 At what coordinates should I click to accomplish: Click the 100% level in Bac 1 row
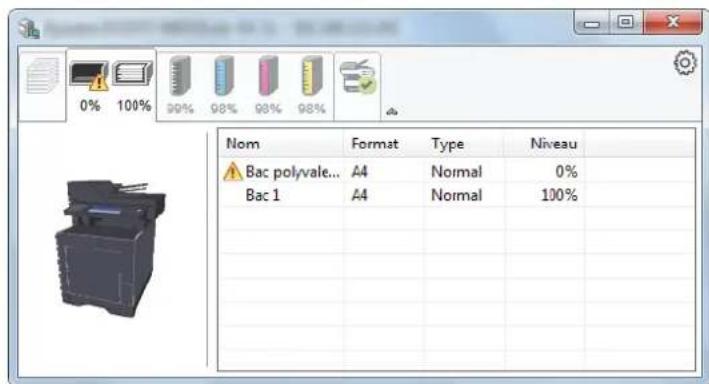559,195
